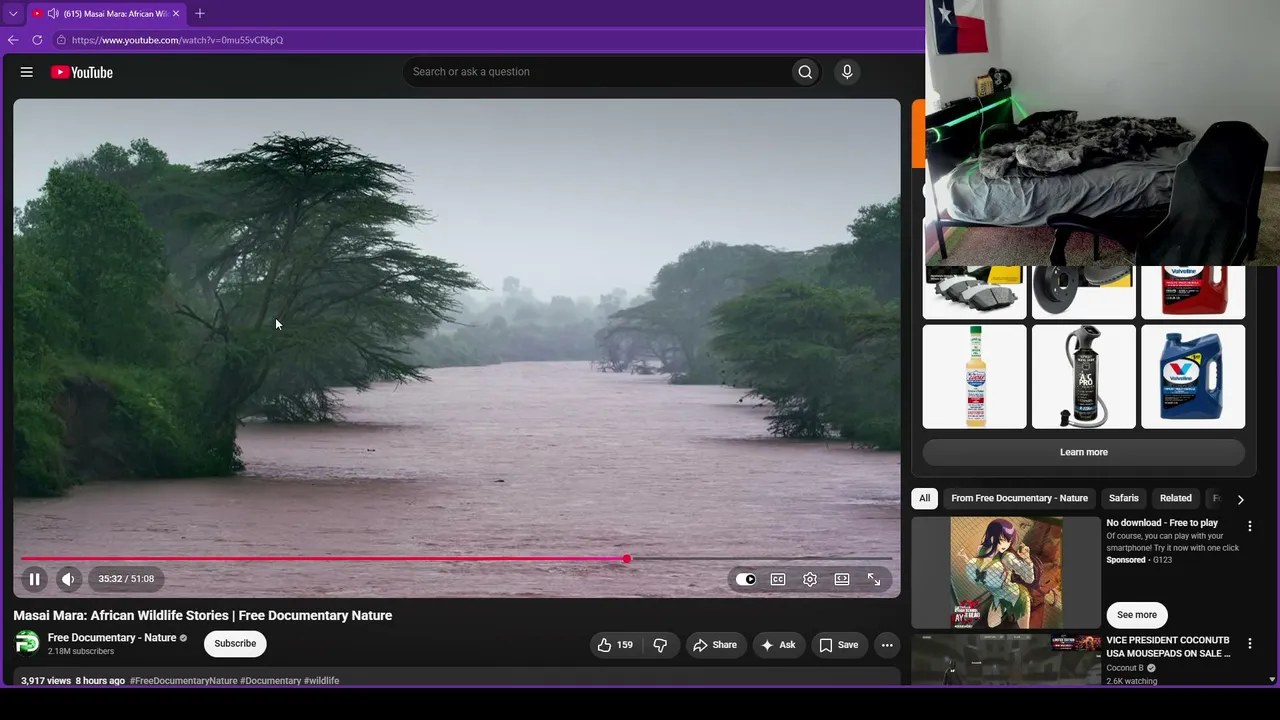
Task: Select the Safaris filter chip
Action: [x=1124, y=498]
